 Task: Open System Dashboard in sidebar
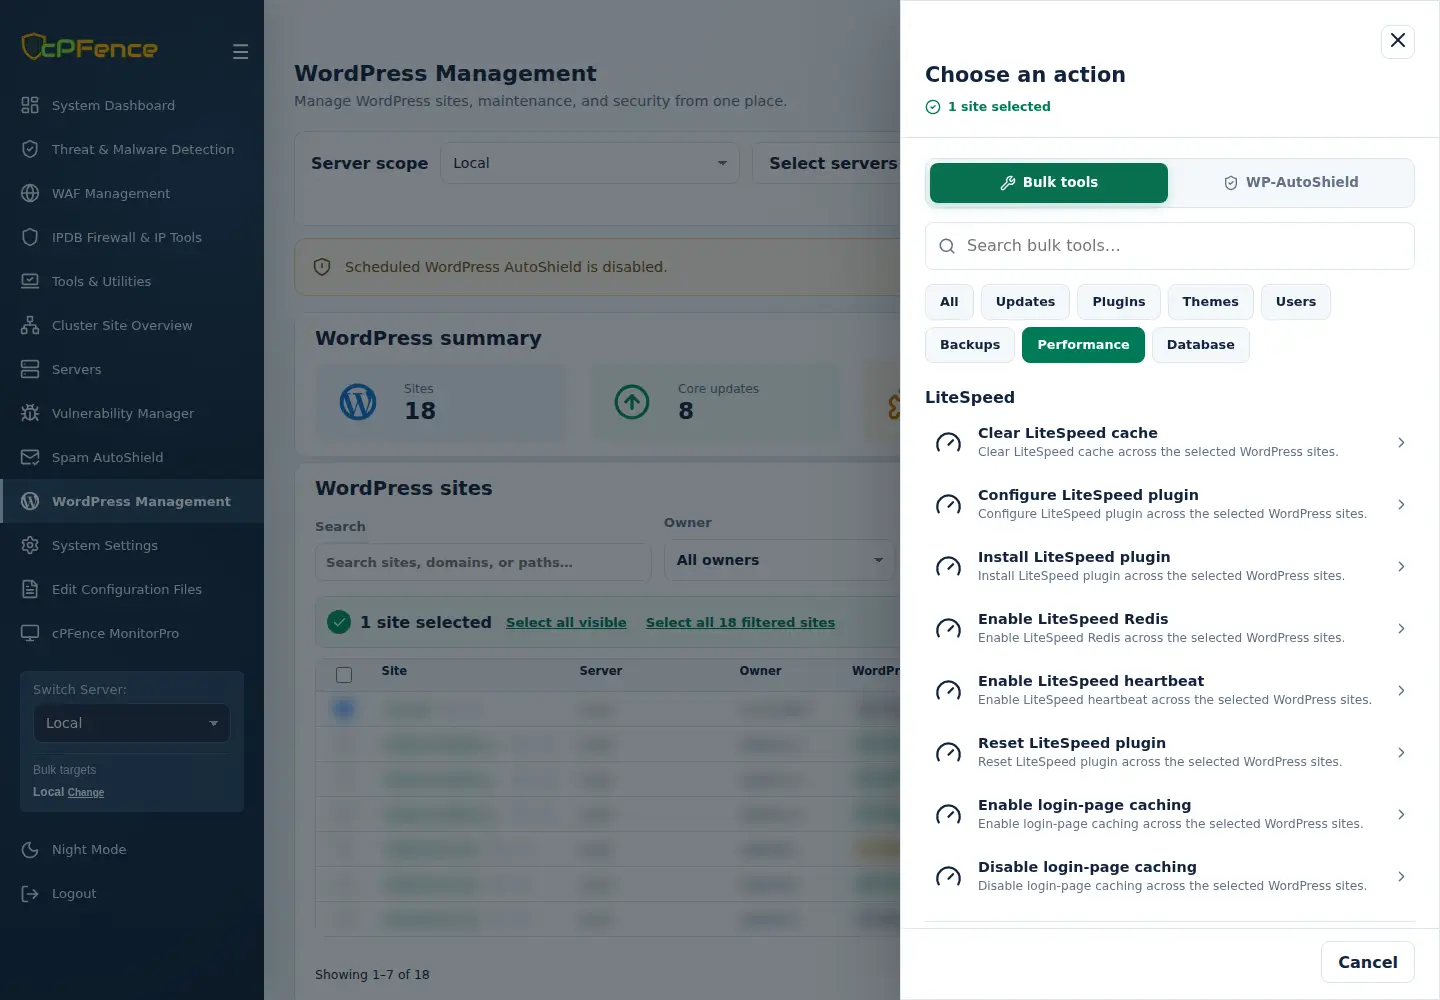(132, 105)
